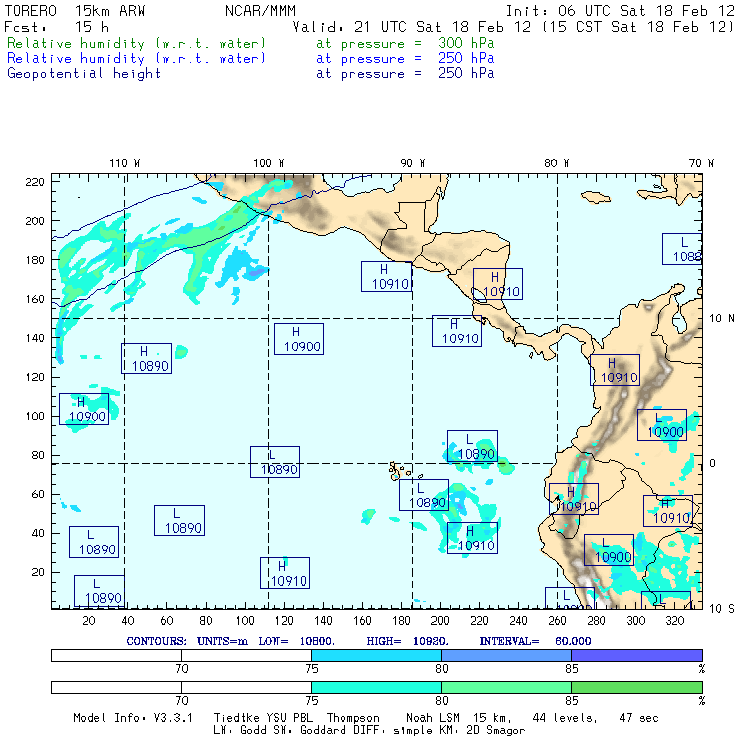740x740 pixels.
Task: Click the "220" tick label on the vertical axis
Action: (34, 182)
